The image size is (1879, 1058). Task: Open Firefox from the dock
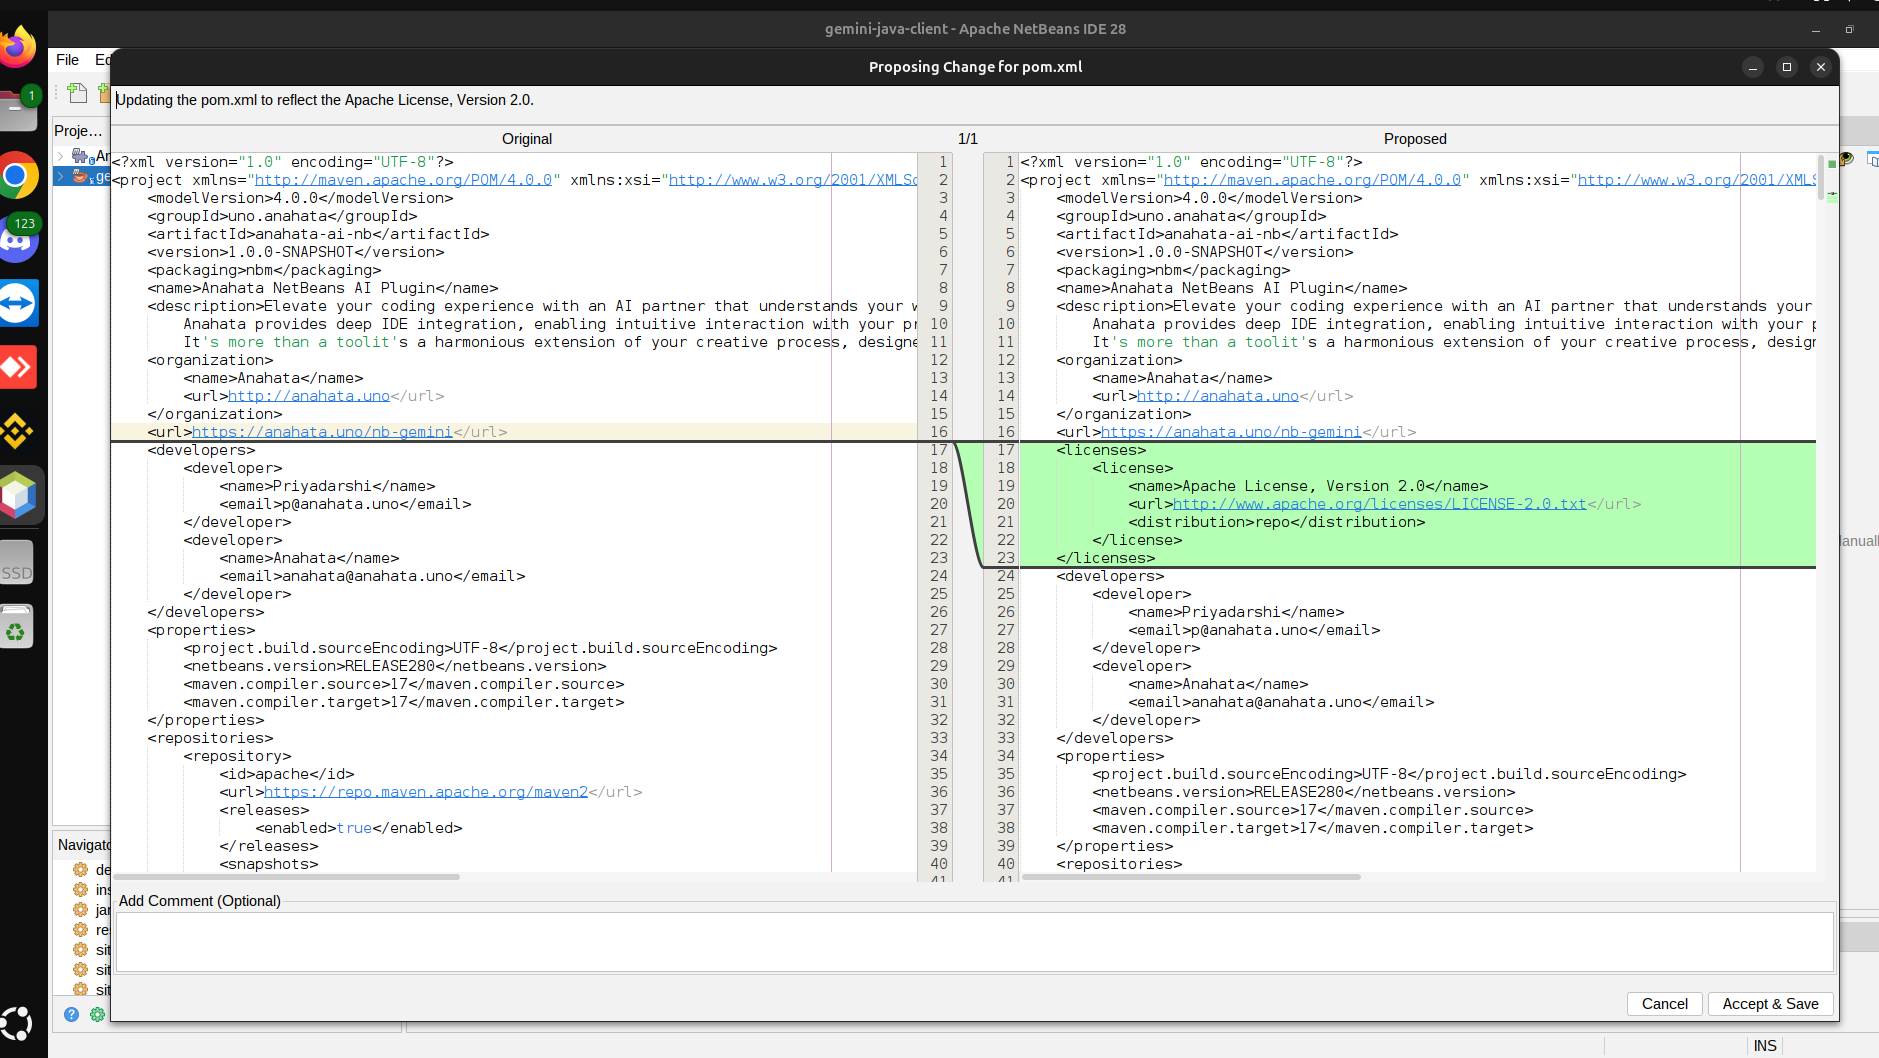[x=18, y=47]
